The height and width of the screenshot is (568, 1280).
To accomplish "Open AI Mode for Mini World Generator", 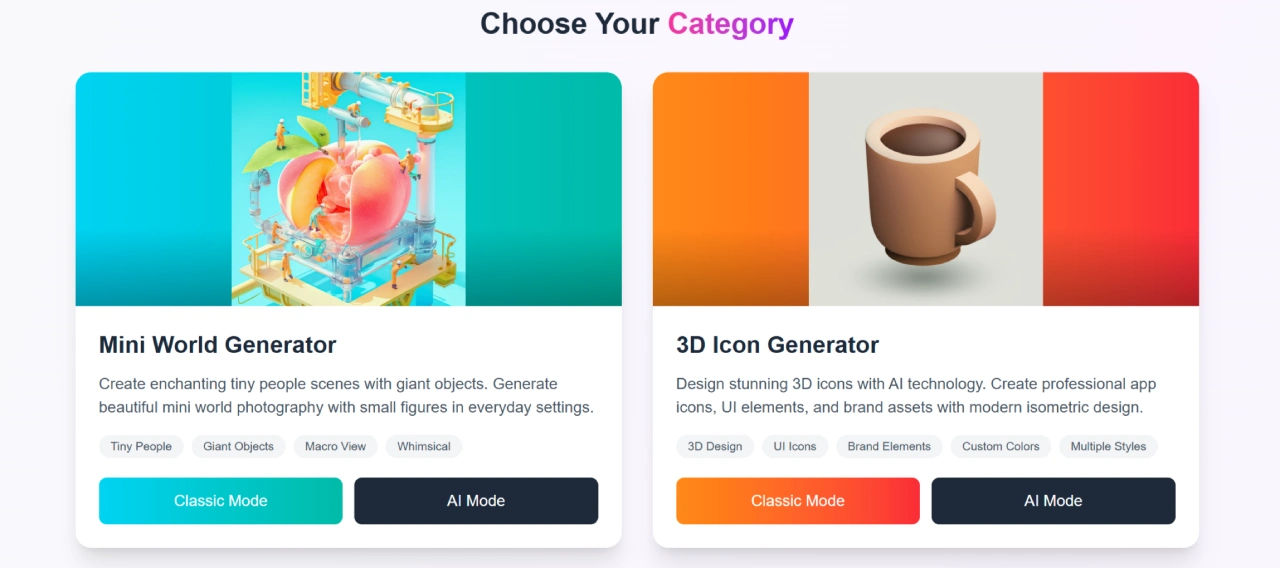I will coord(476,501).
